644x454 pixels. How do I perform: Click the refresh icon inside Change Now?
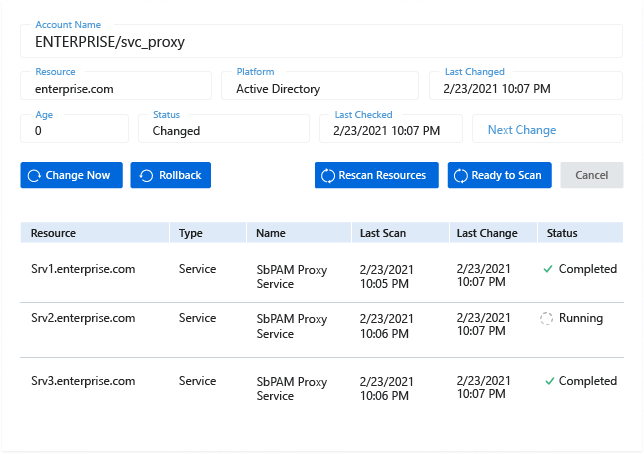[34, 176]
